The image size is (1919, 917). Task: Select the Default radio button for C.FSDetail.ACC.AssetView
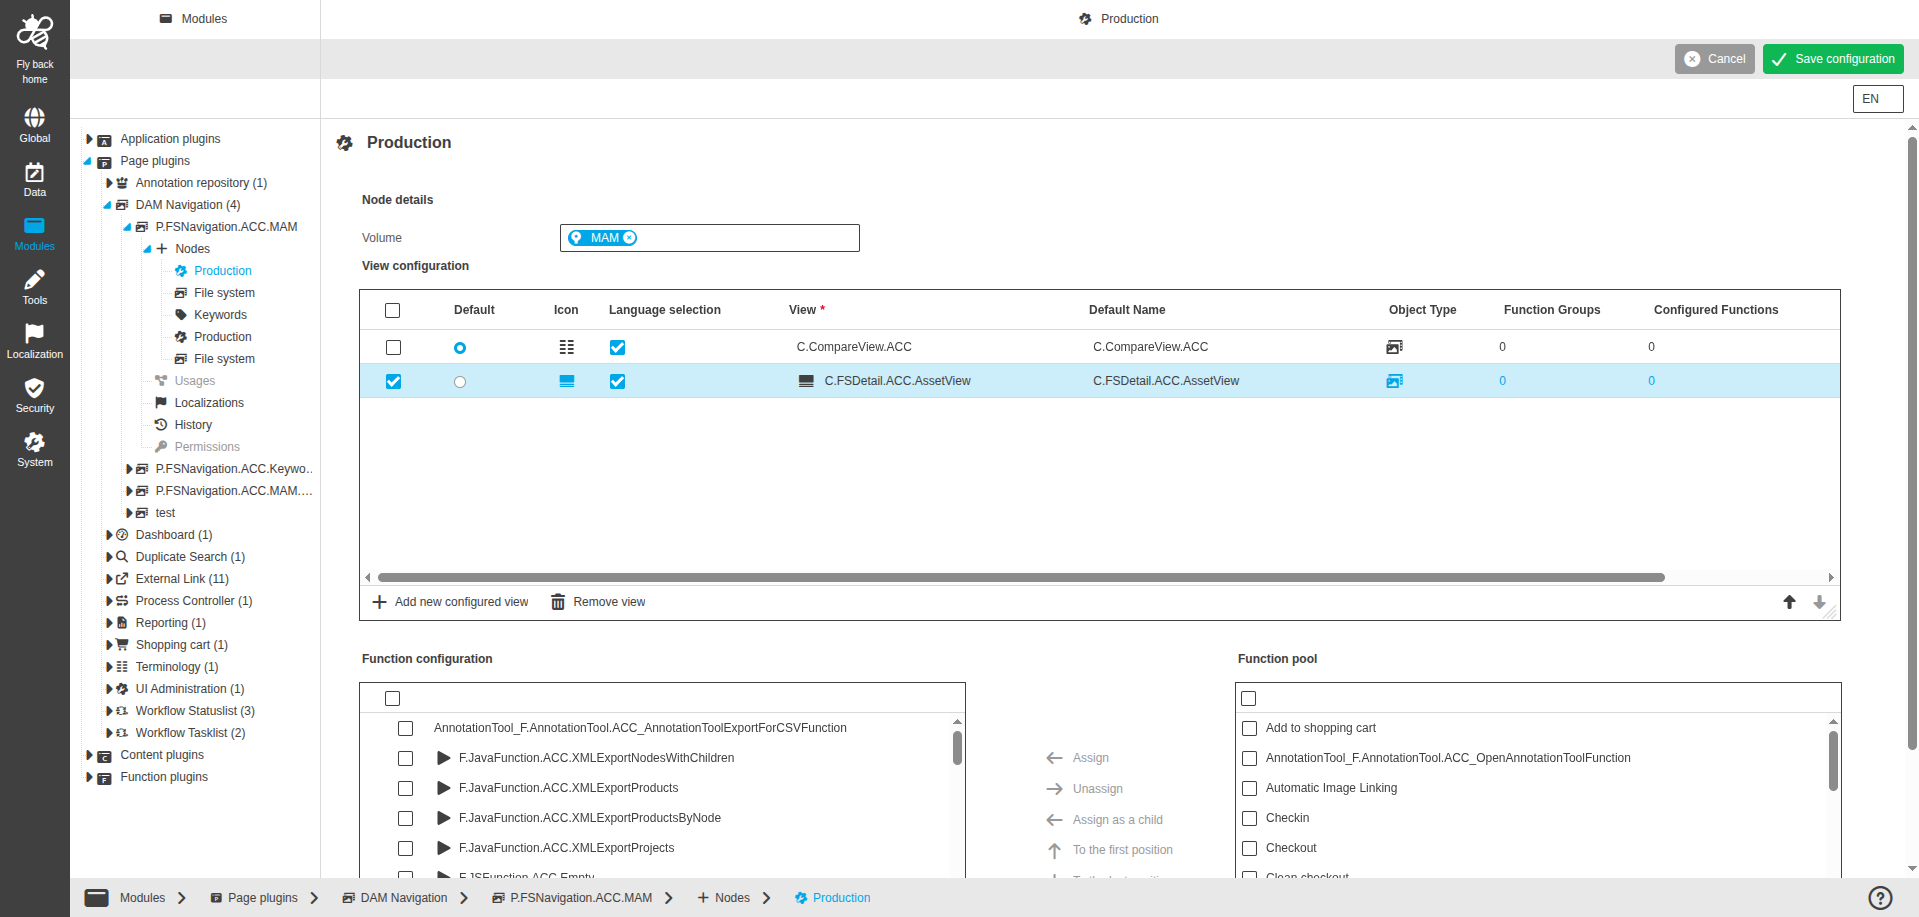pyautogui.click(x=460, y=381)
